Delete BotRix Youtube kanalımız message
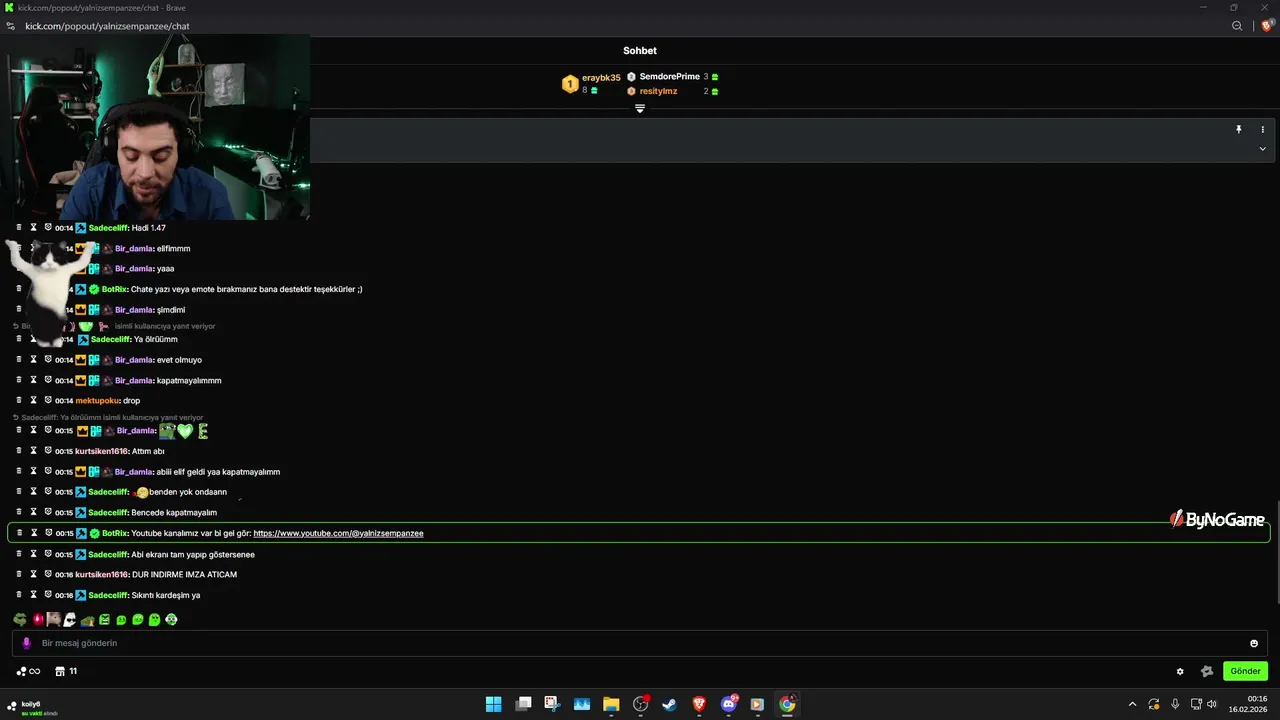Screen dimensions: 1280x720 18,533
